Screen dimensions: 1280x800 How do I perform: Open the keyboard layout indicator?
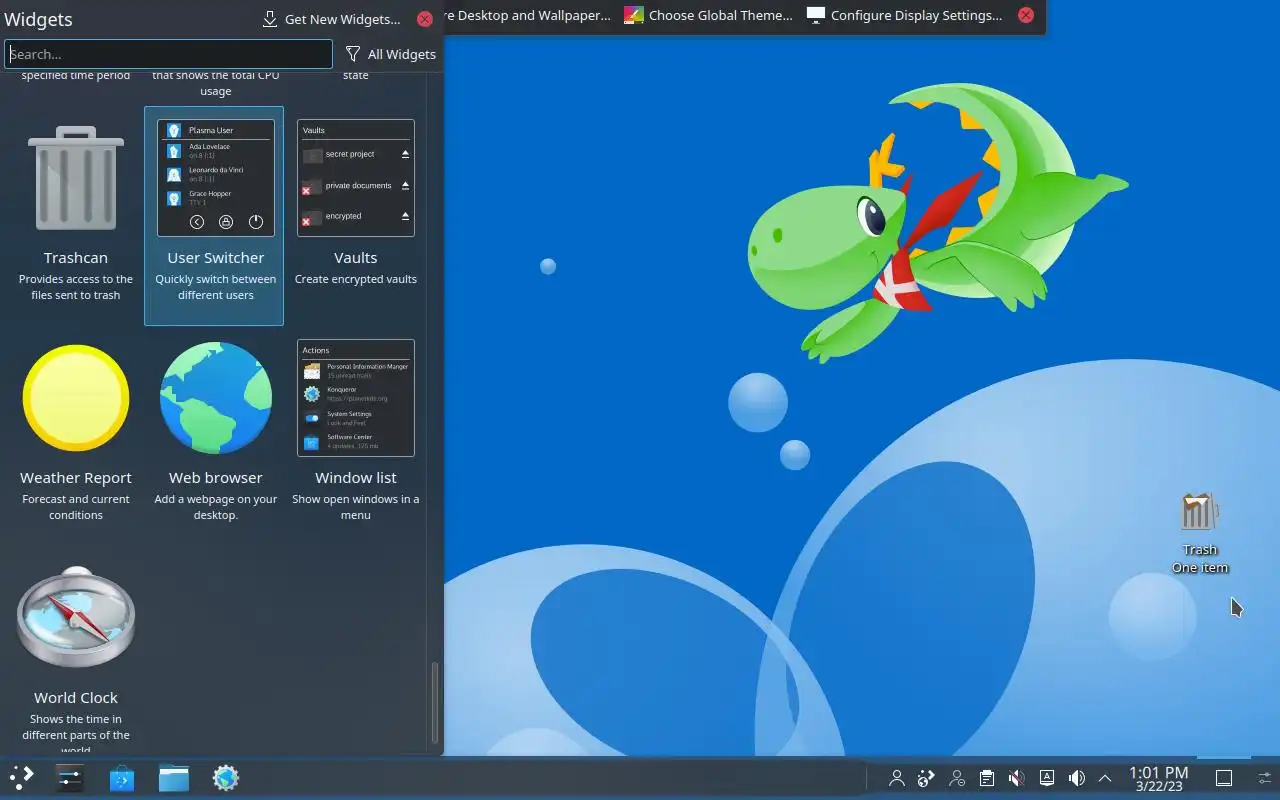(x=1047, y=778)
